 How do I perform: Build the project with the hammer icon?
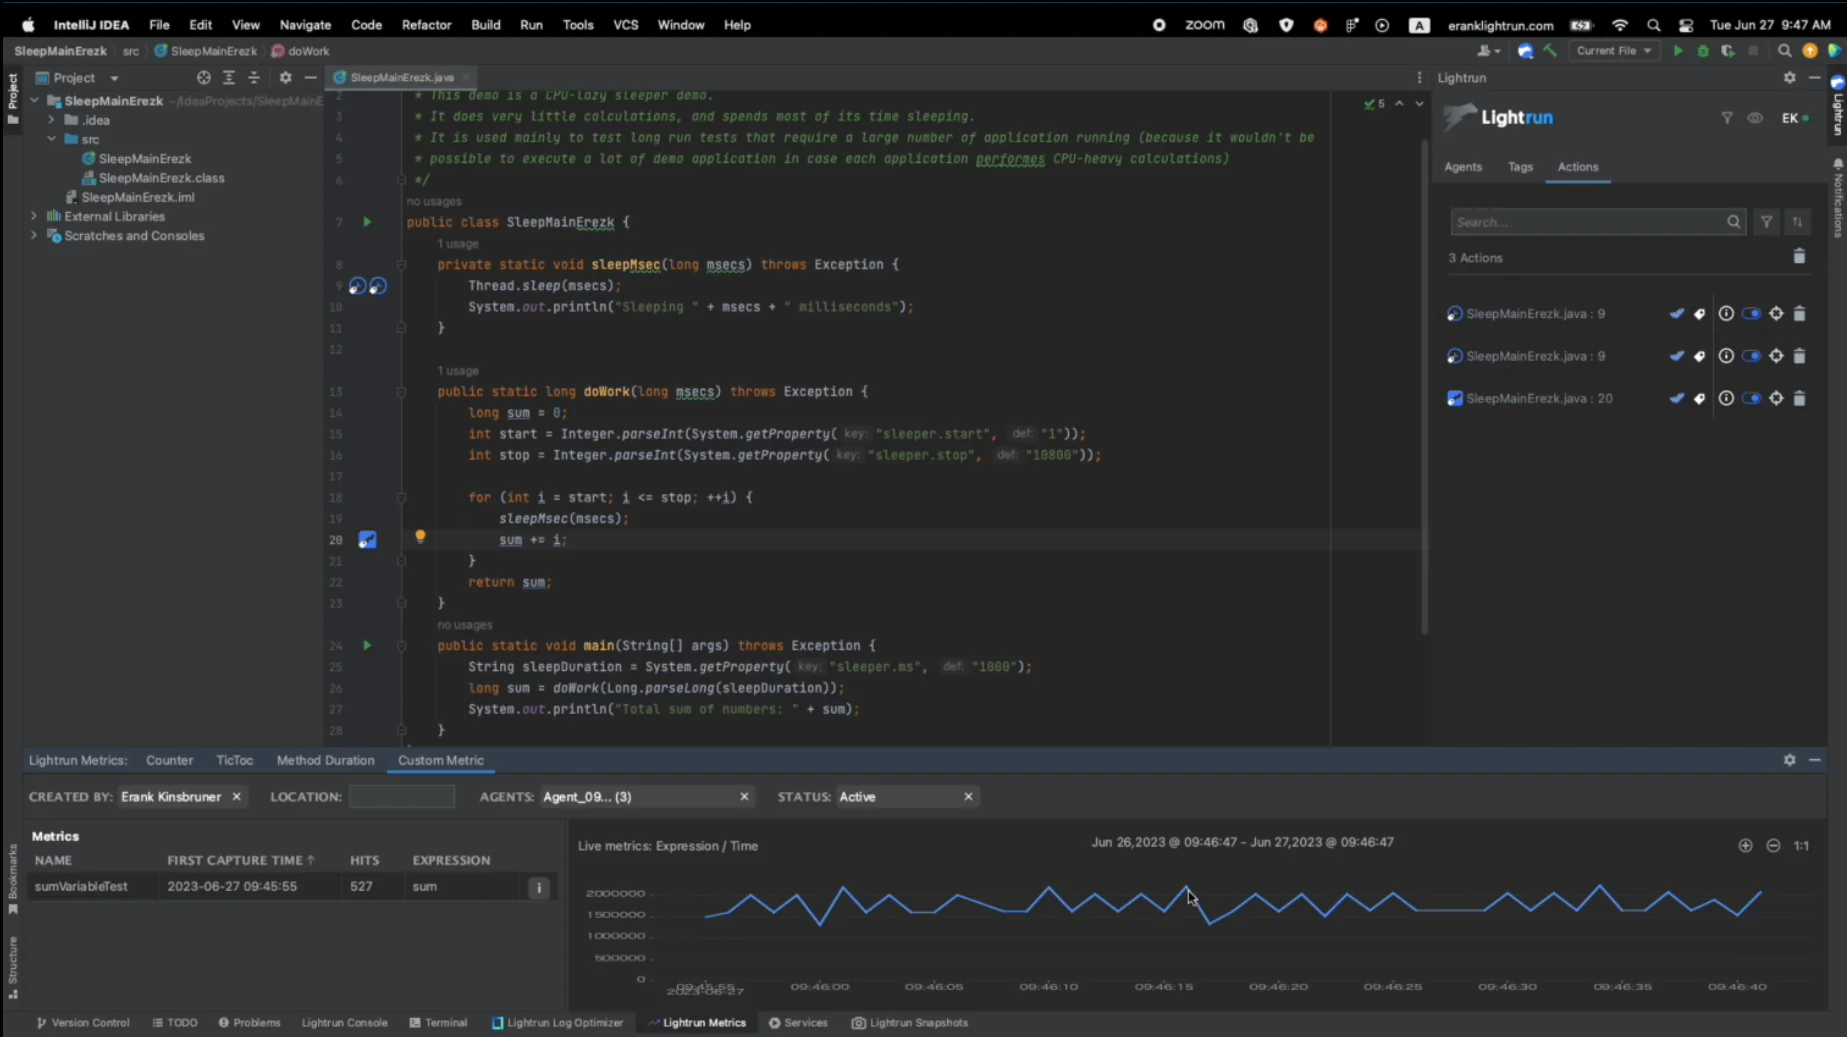[1552, 50]
